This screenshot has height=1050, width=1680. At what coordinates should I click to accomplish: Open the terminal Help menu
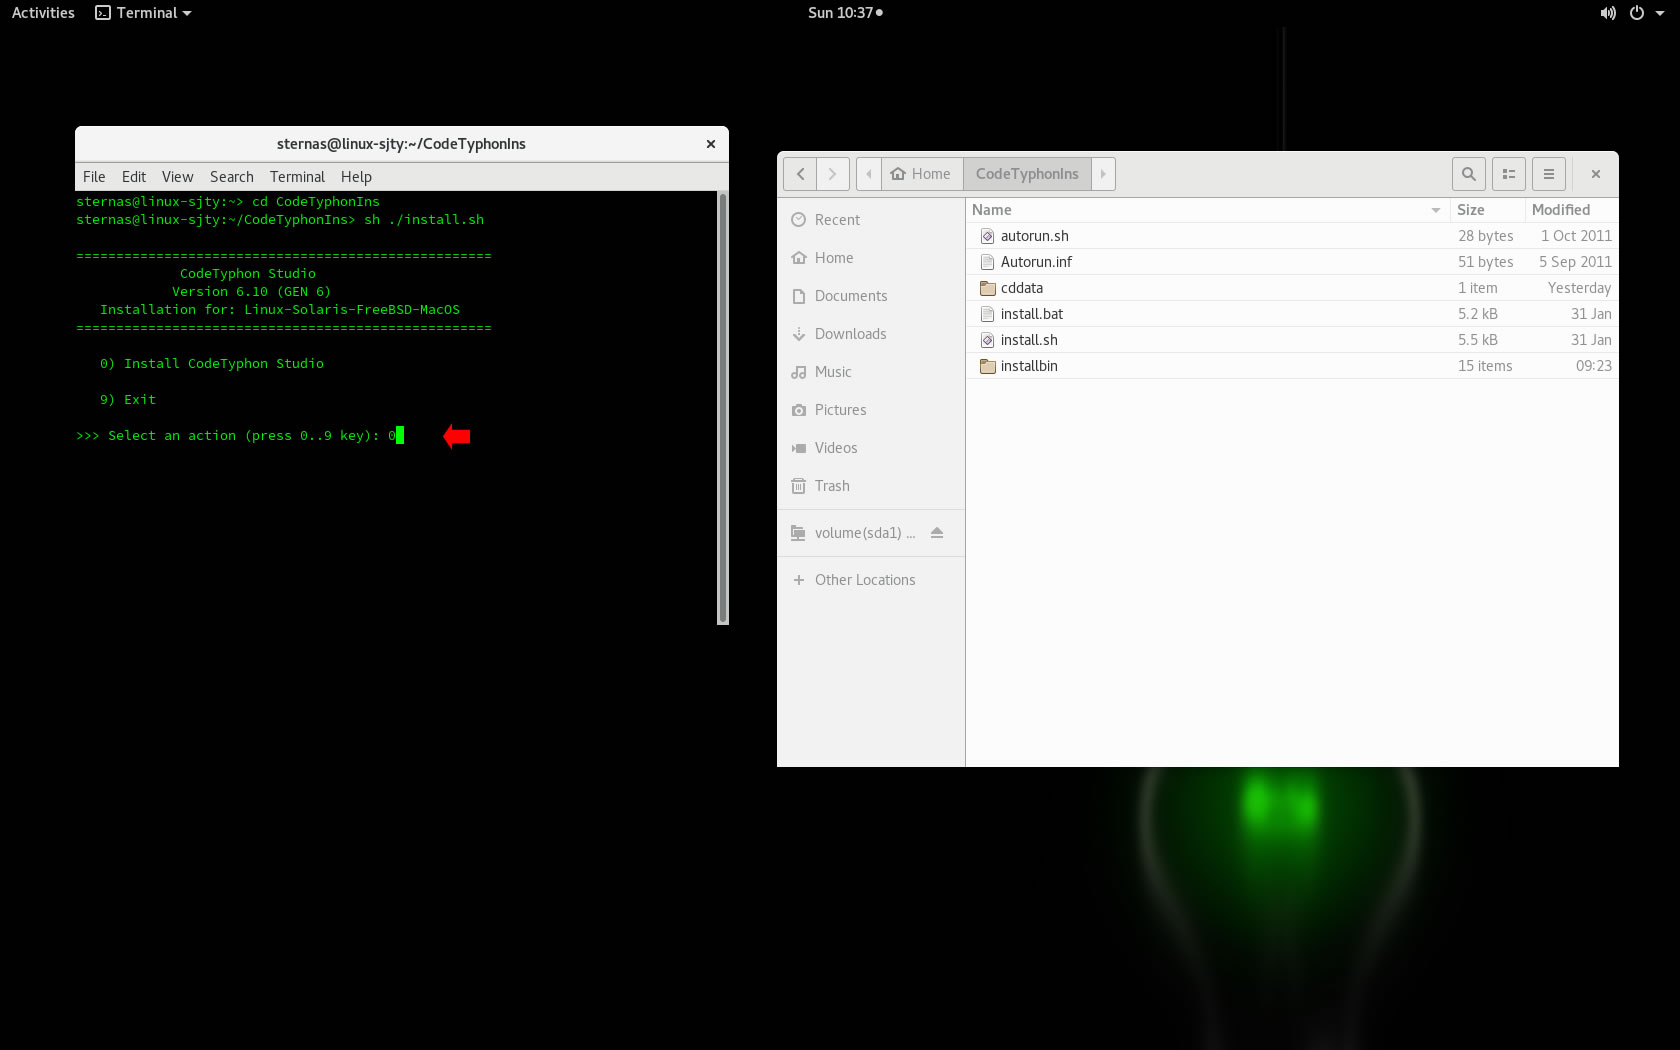356,177
